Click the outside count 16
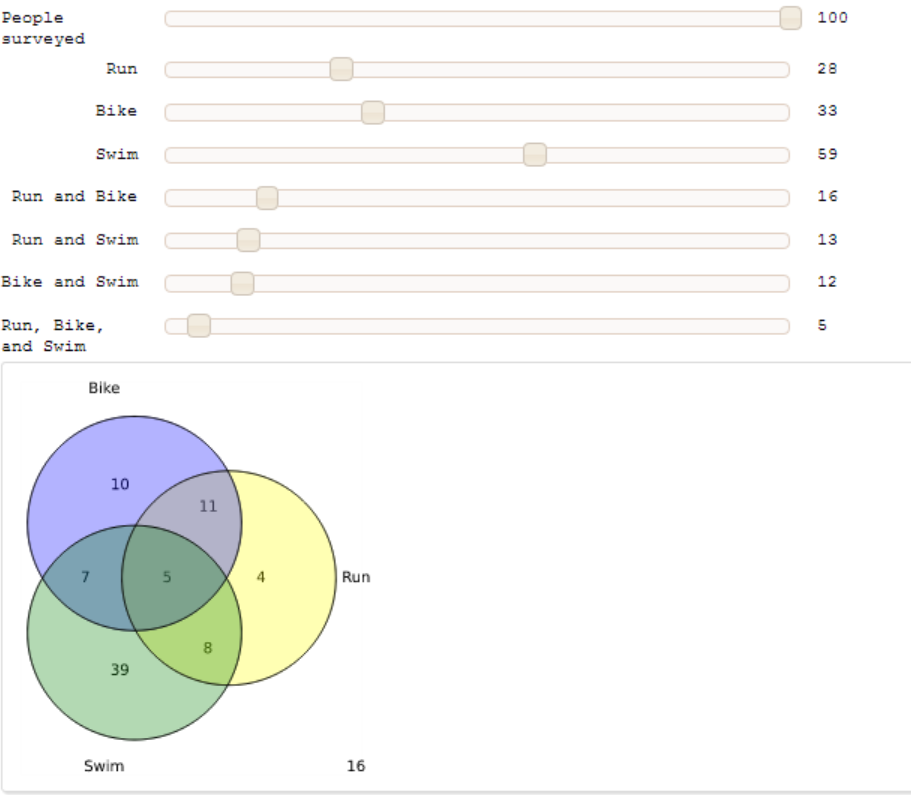911x795 pixels. tap(356, 766)
